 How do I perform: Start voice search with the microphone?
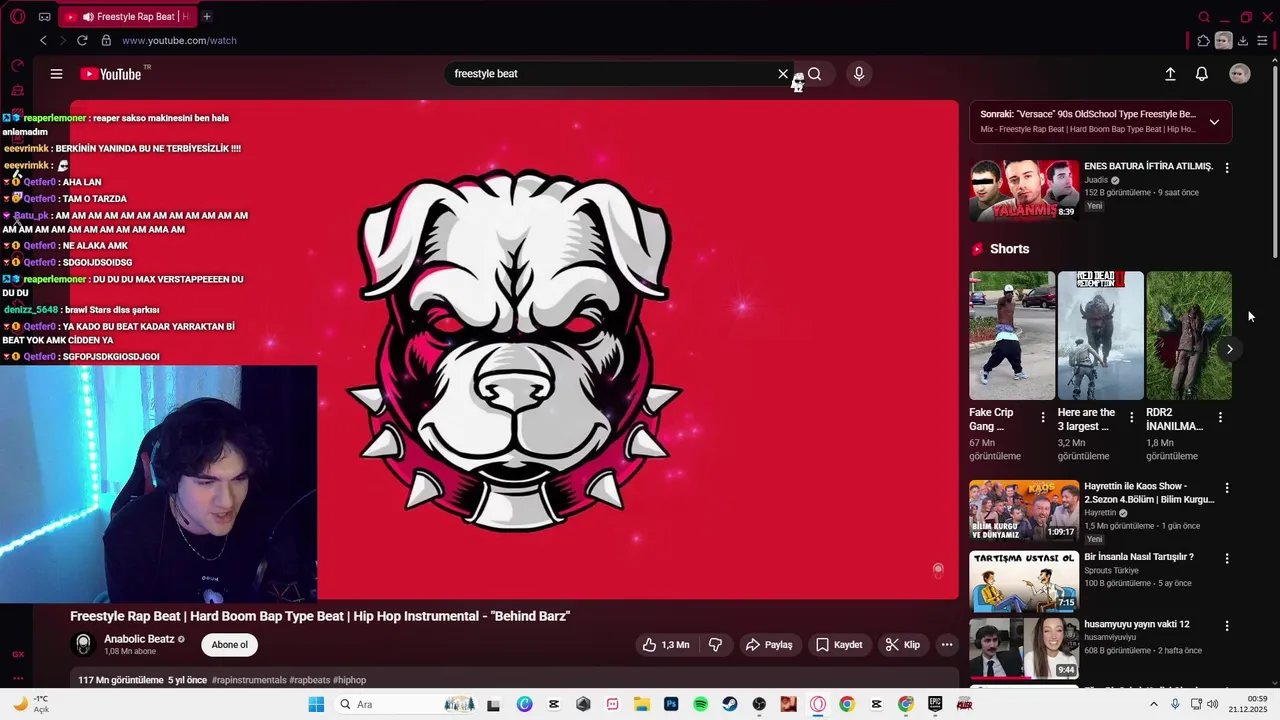coord(858,74)
